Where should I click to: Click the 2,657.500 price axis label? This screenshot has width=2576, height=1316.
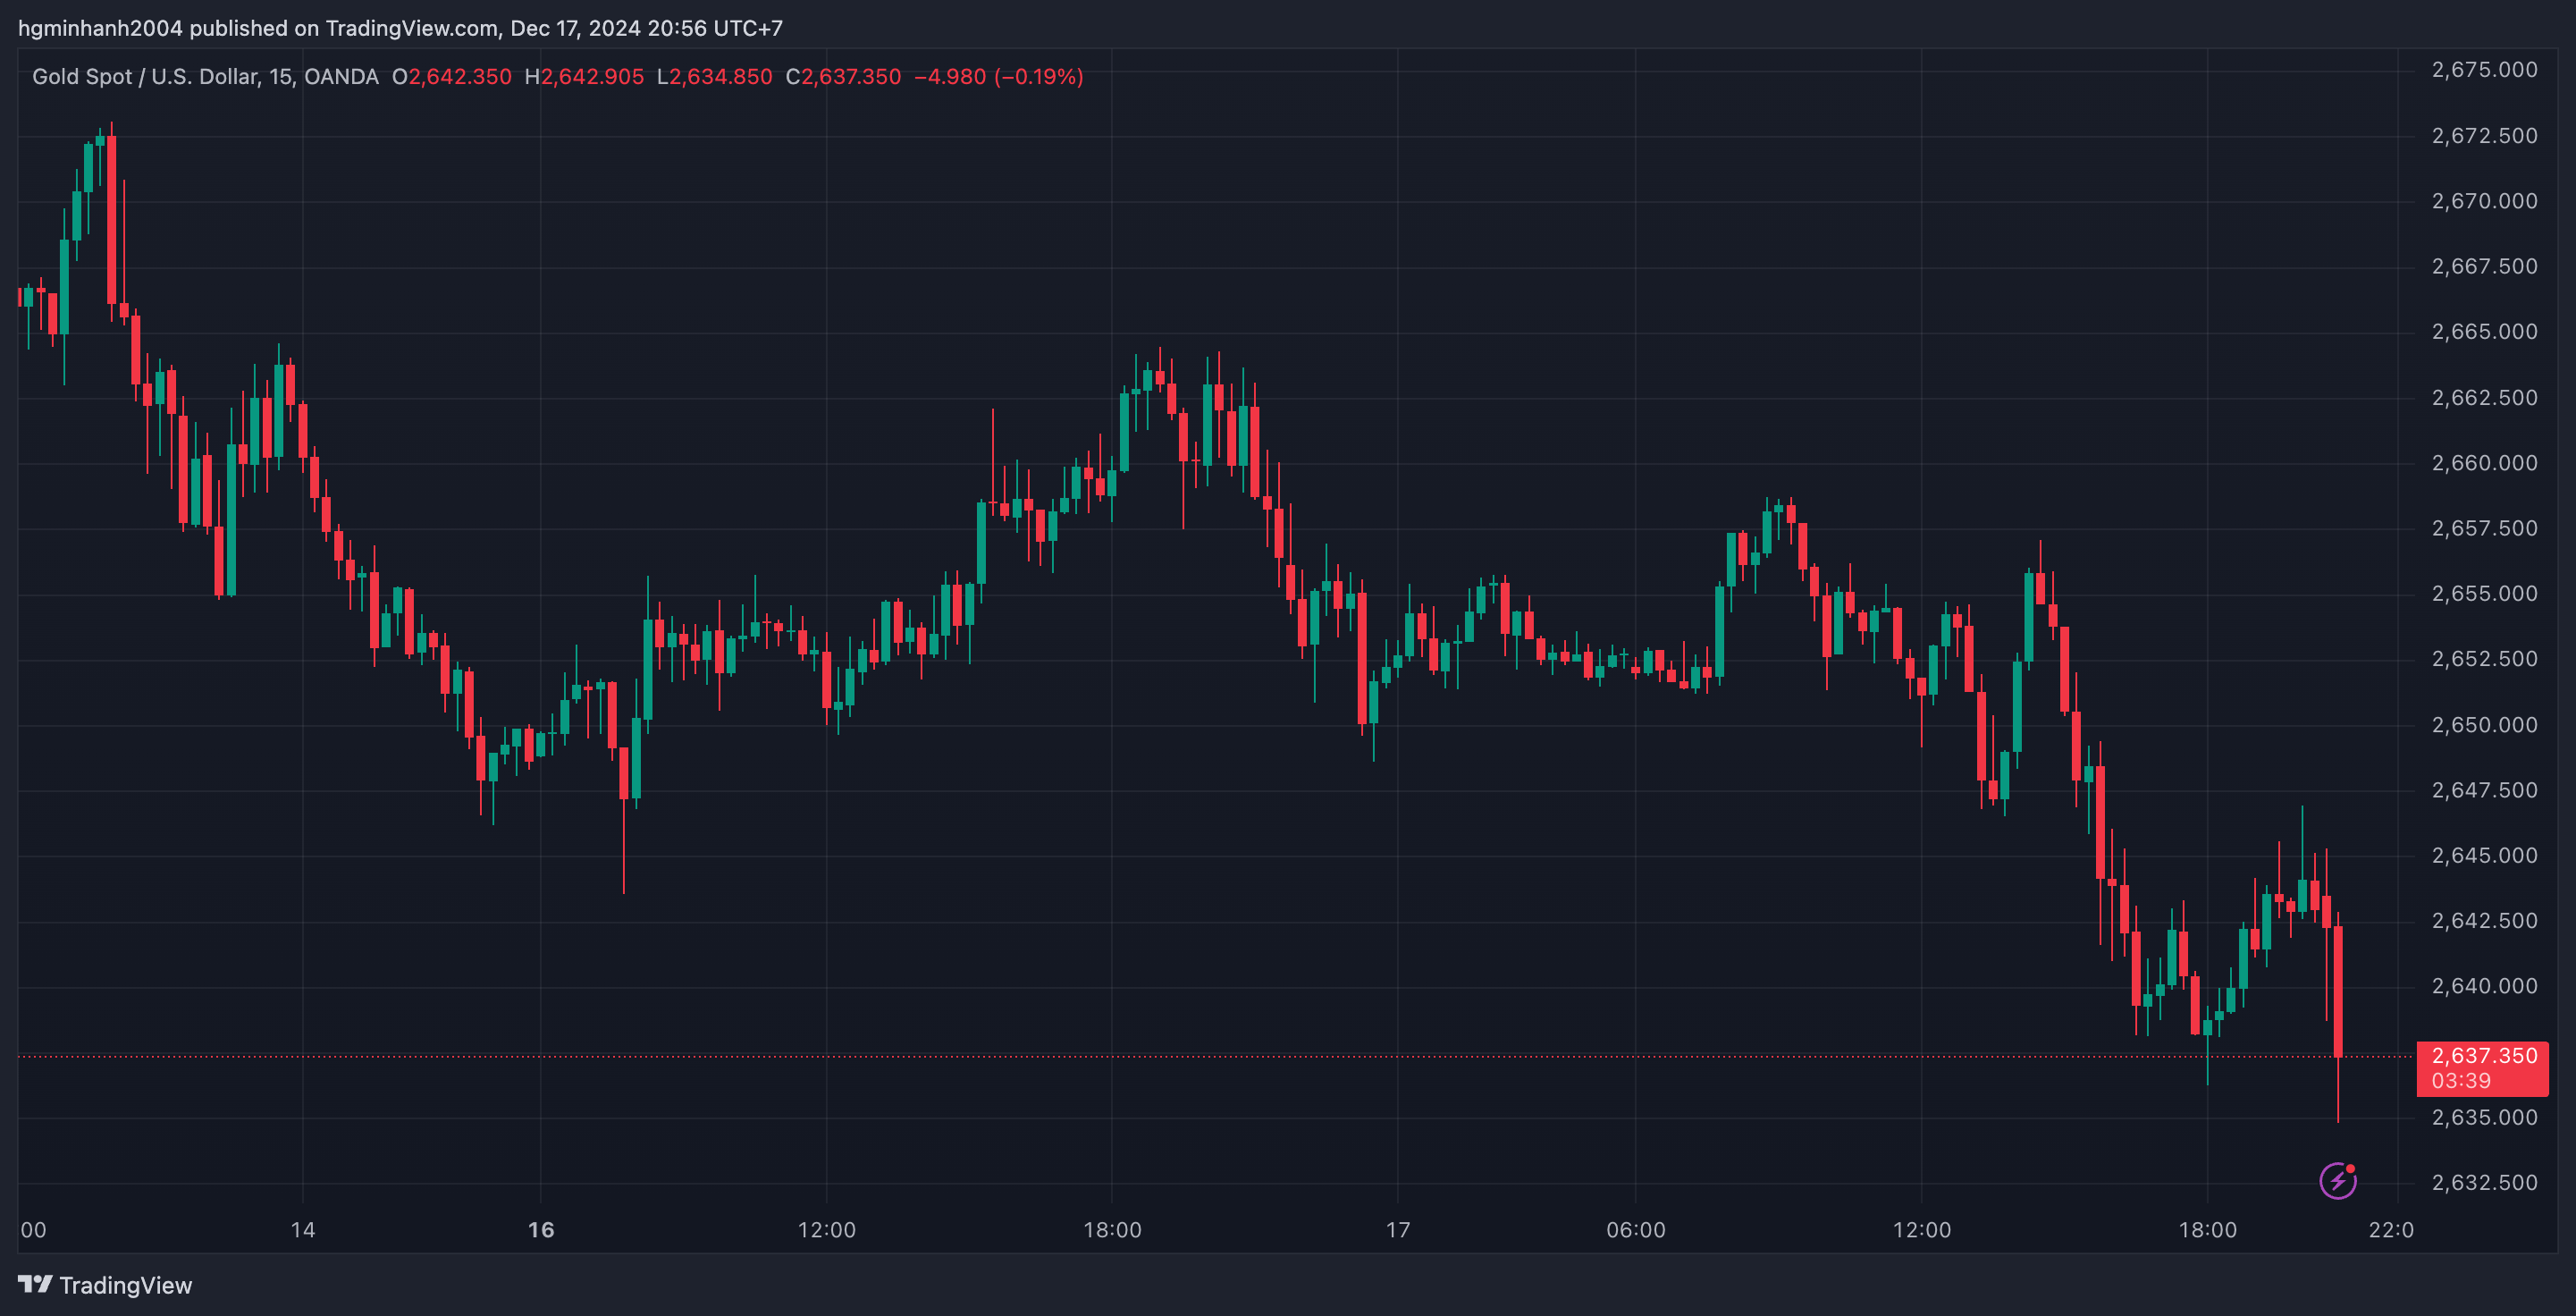tap(2484, 528)
